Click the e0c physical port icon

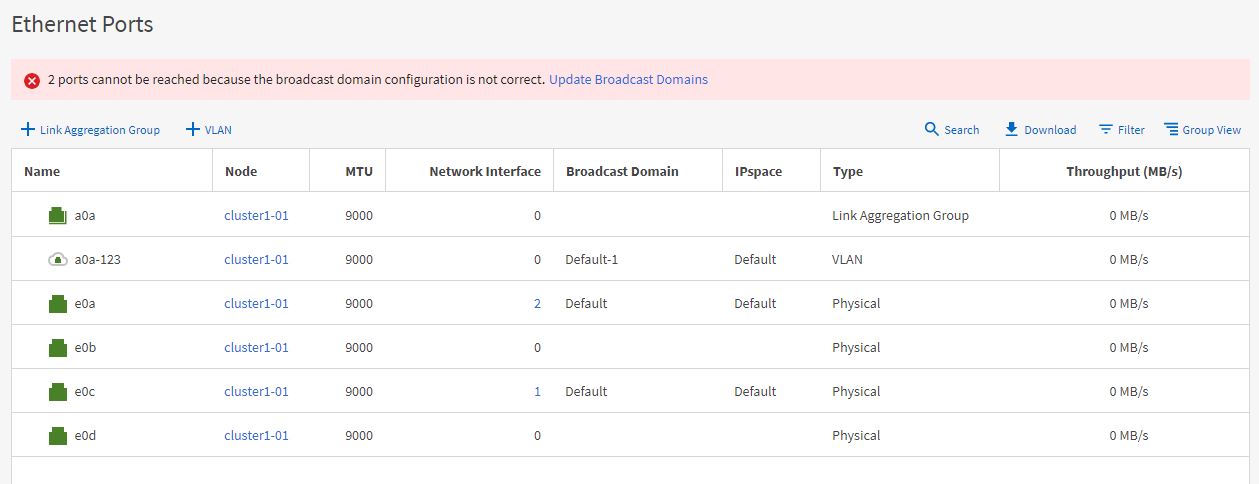click(58, 391)
